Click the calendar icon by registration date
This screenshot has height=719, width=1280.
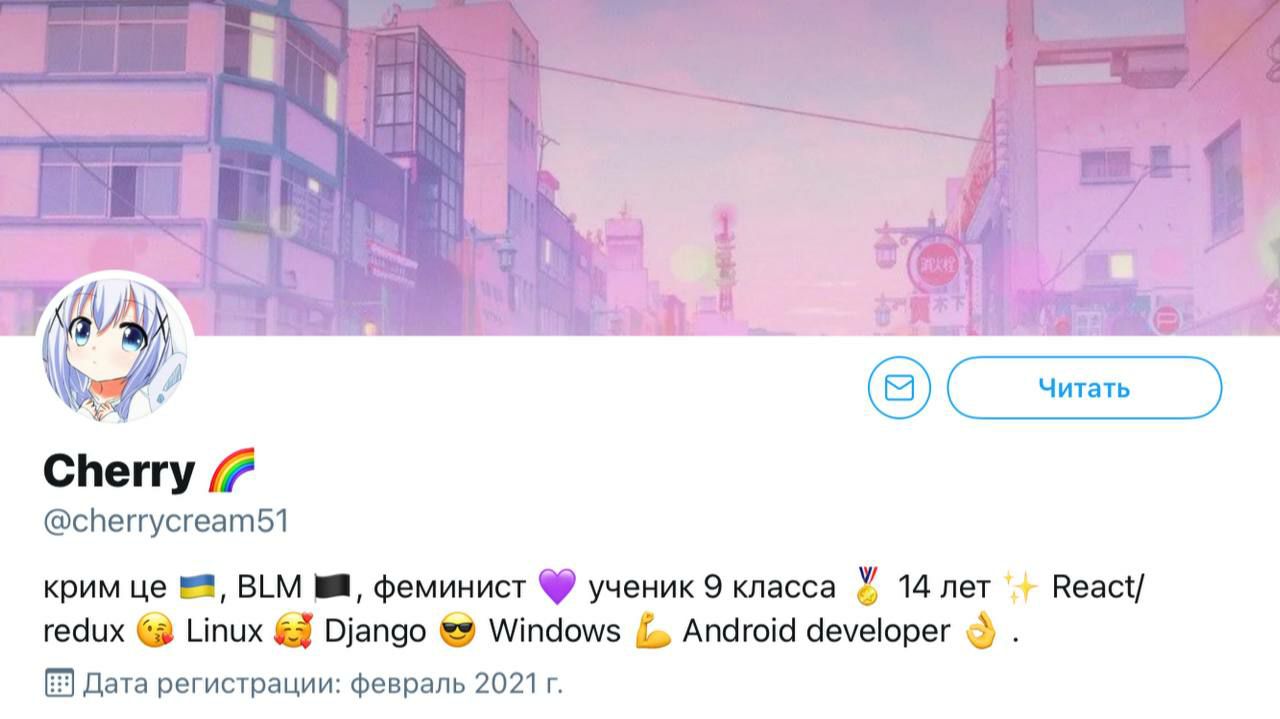pyautogui.click(x=60, y=684)
